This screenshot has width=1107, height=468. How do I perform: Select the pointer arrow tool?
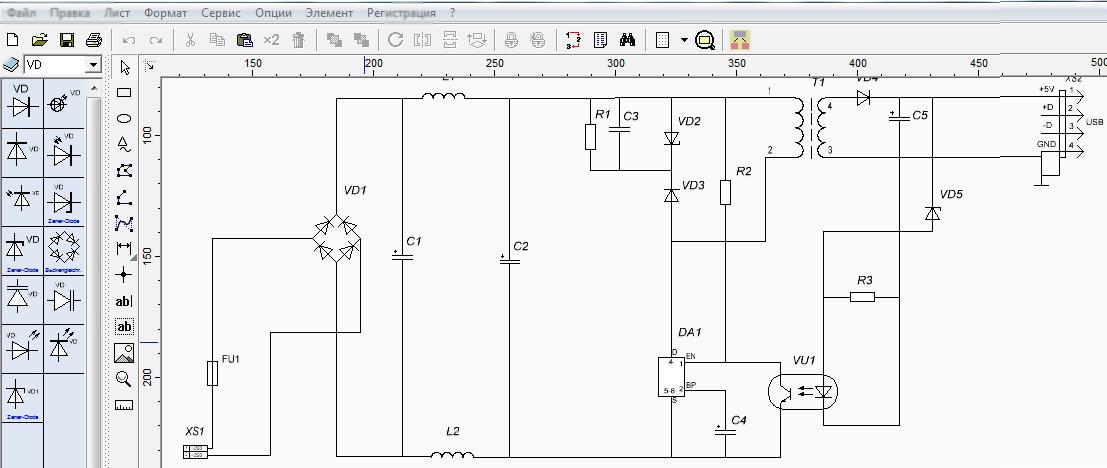125,68
